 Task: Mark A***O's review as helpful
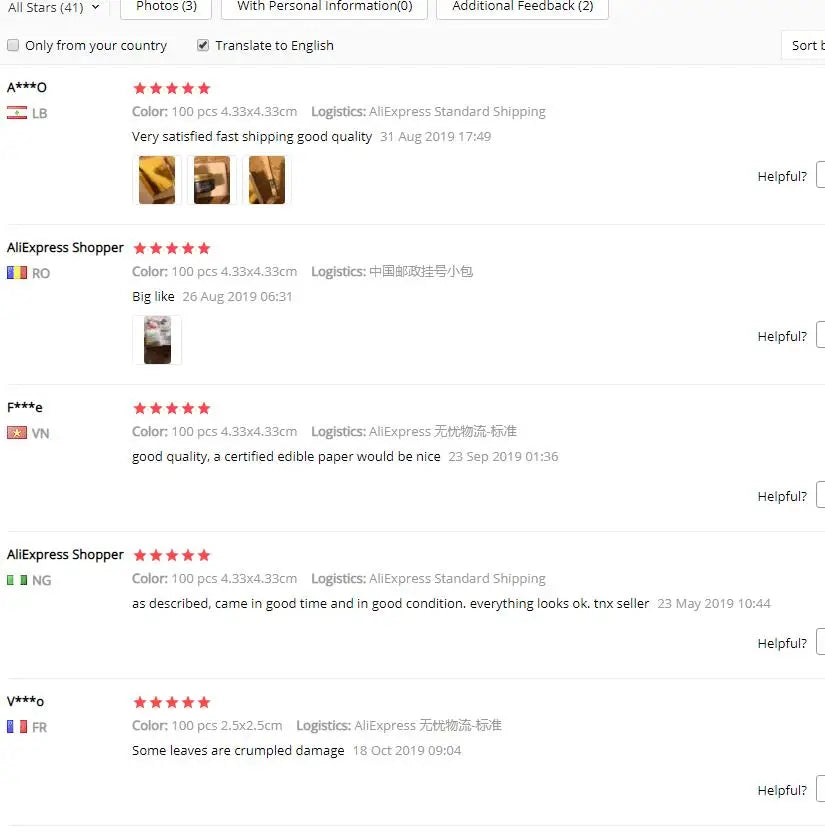[x=820, y=175]
